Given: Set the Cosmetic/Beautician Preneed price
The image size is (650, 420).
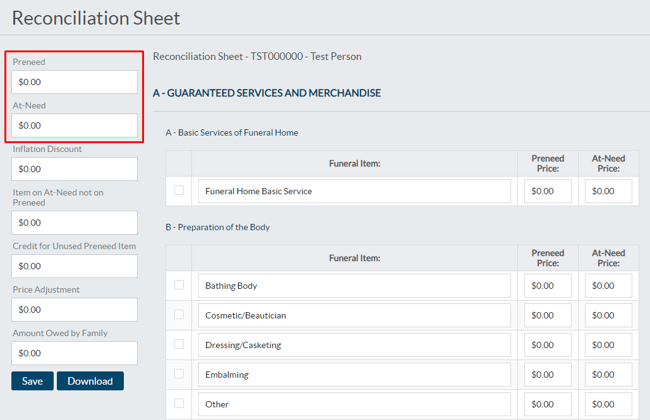Looking at the screenshot, I should [x=548, y=316].
